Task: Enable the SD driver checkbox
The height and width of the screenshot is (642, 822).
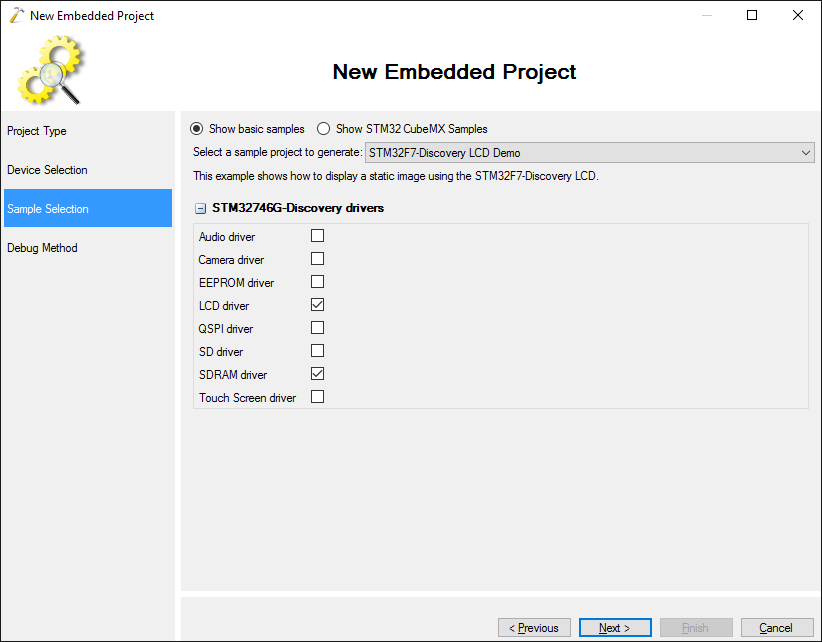Action: (317, 351)
